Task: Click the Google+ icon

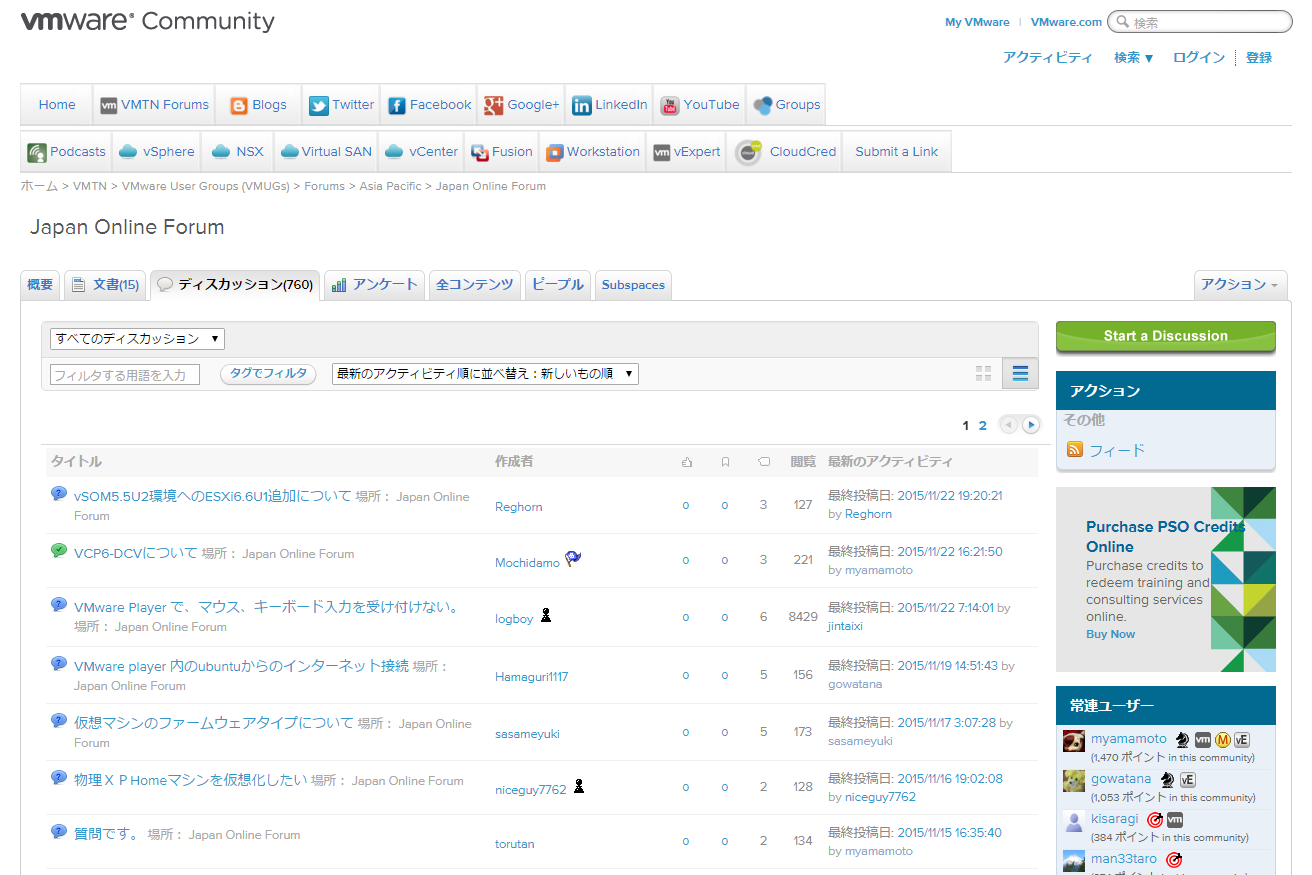Action: point(494,105)
